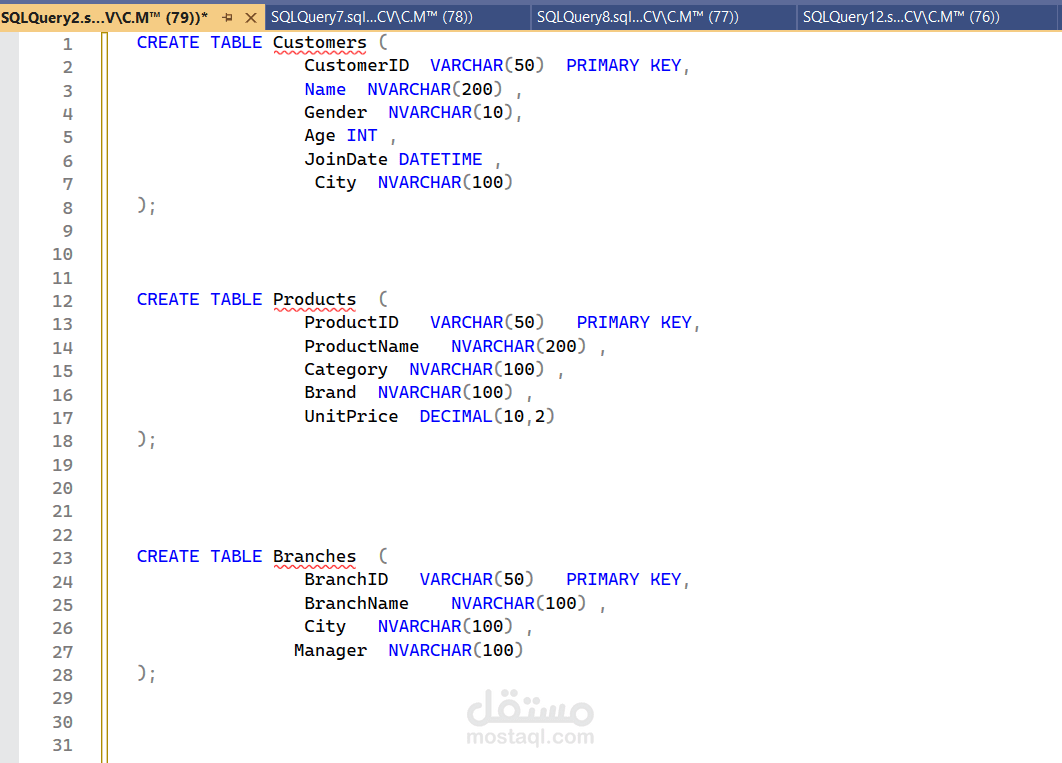
Task: Click the Products table name
Action: (x=314, y=299)
